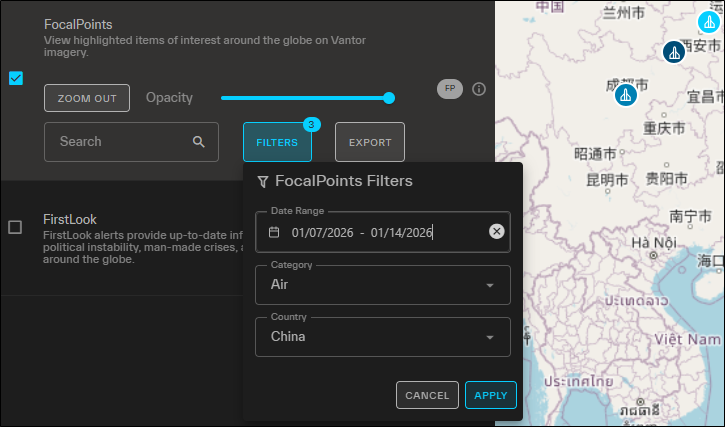Viewport: 725px width, 427px height.
Task: Enable the FirstLook layer checkbox
Action: coord(16,227)
